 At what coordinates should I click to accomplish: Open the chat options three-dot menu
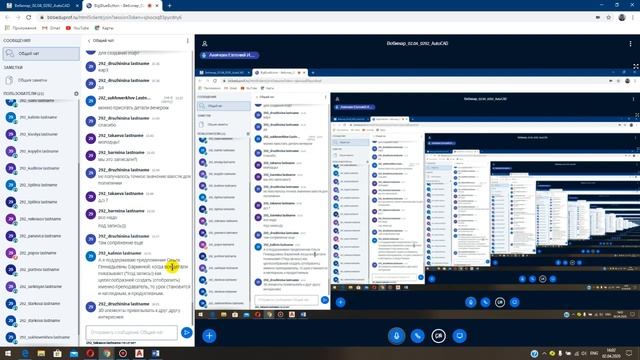pyautogui.click(x=188, y=40)
